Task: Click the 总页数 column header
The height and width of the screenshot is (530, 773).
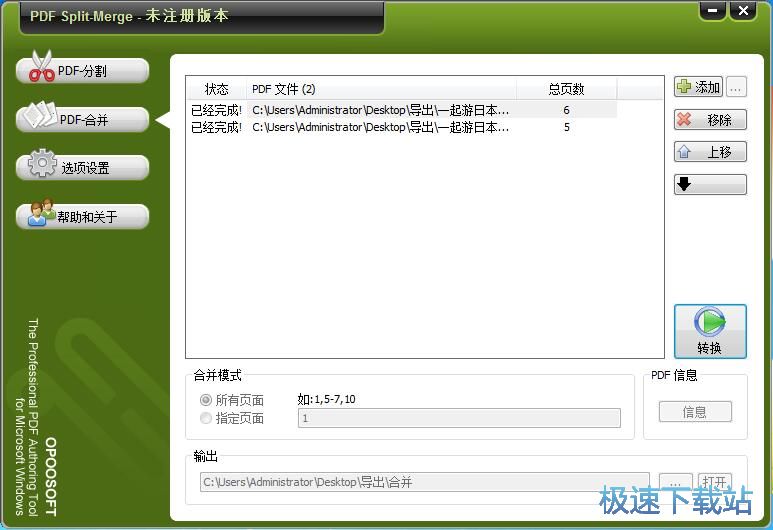Action: [566, 89]
